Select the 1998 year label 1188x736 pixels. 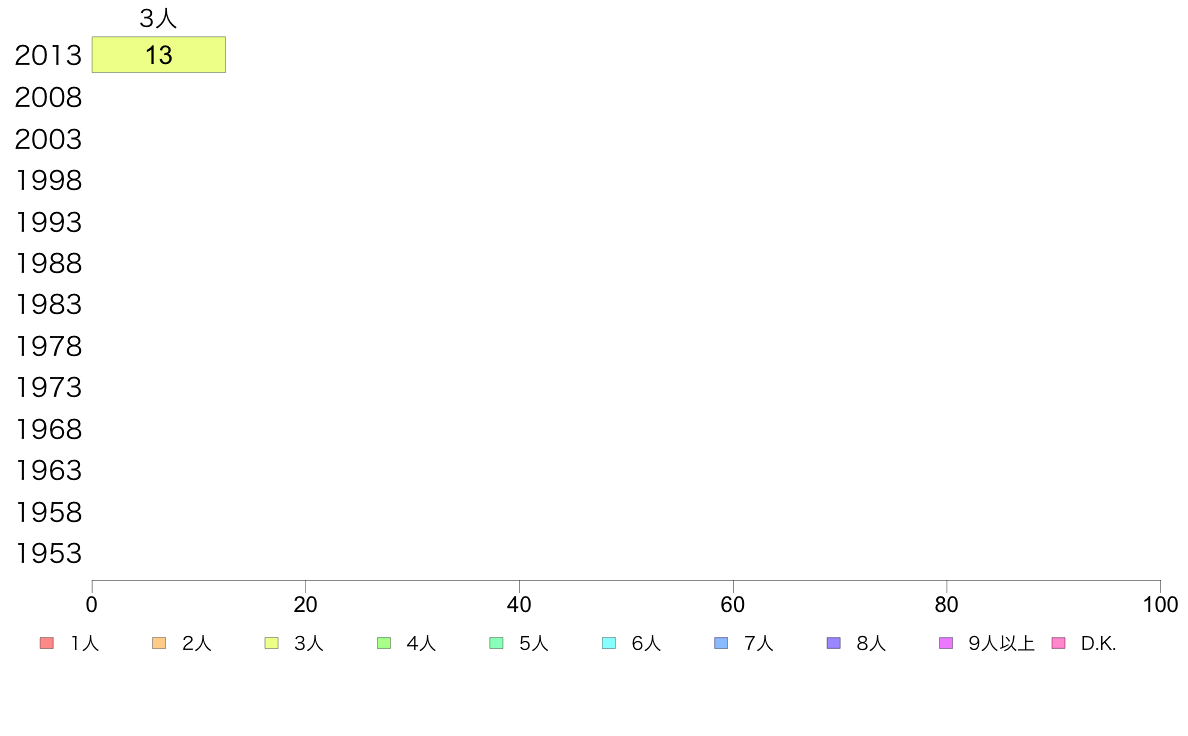[x=48, y=180]
